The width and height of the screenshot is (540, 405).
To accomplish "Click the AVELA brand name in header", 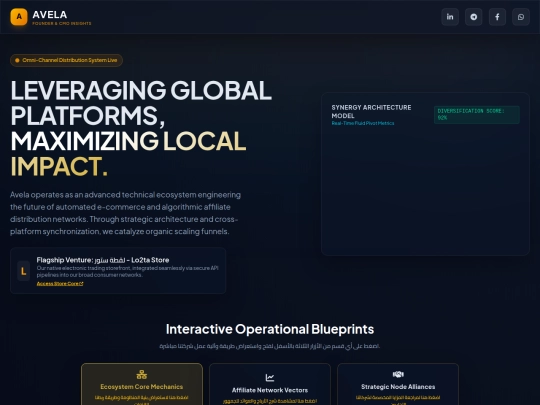I will click(x=50, y=14).
